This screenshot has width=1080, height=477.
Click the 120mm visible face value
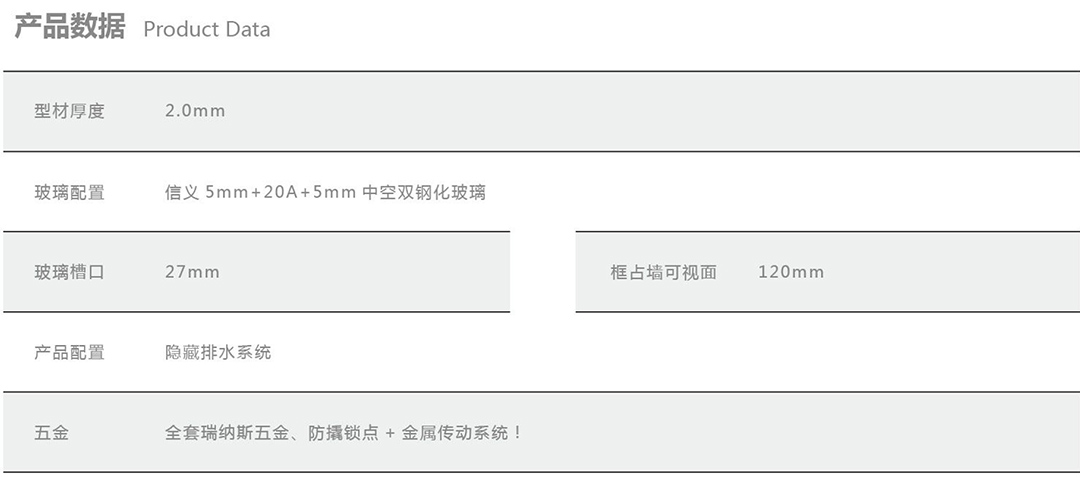coord(791,272)
